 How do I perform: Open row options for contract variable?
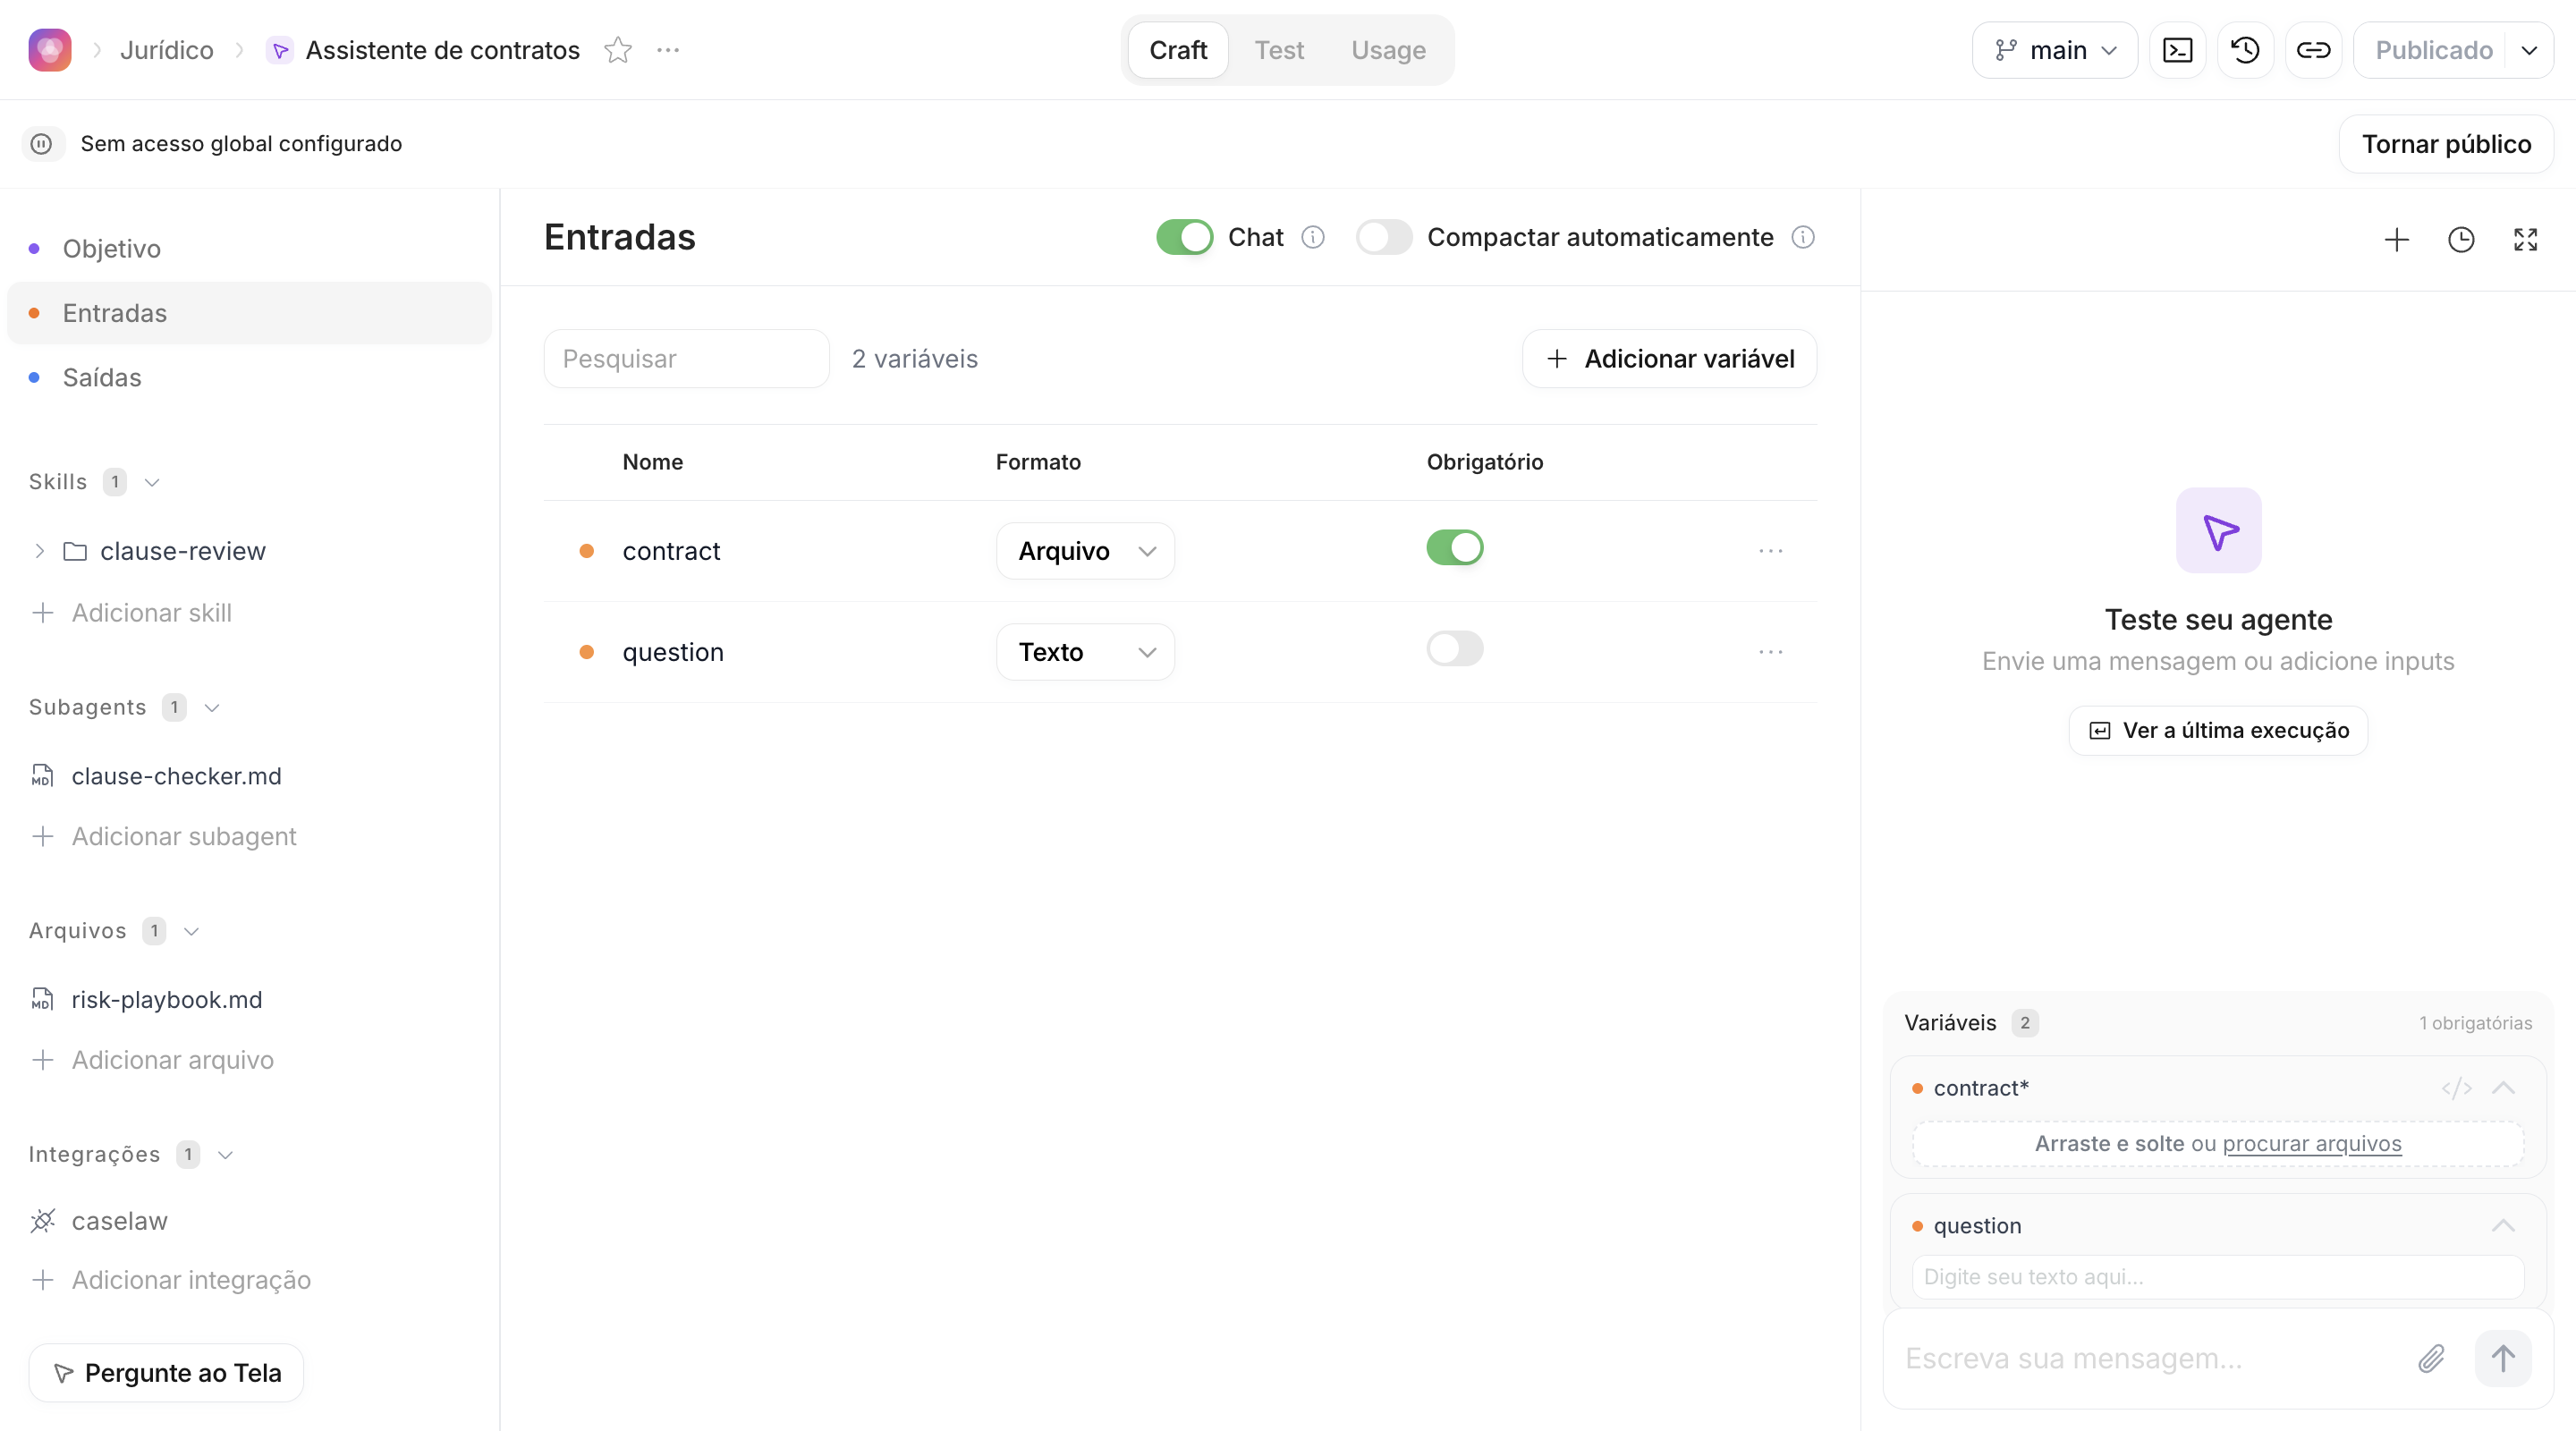pos(1770,551)
